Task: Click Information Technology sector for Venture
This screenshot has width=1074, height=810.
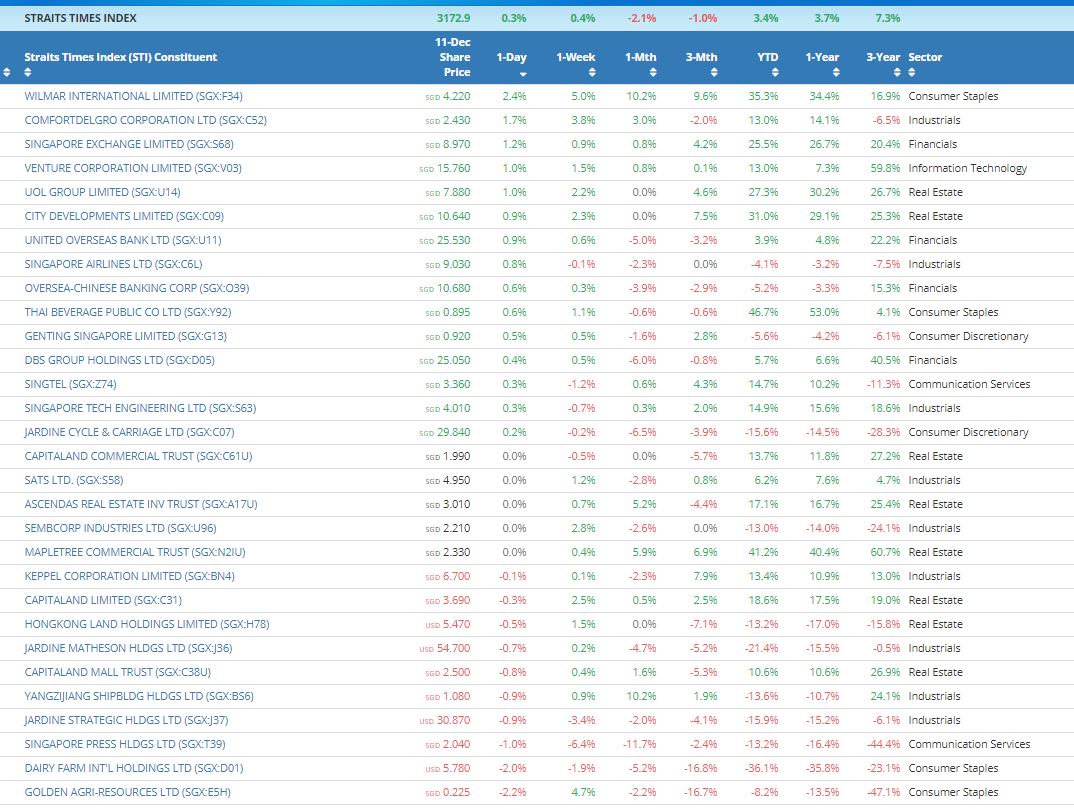Action: (x=967, y=168)
